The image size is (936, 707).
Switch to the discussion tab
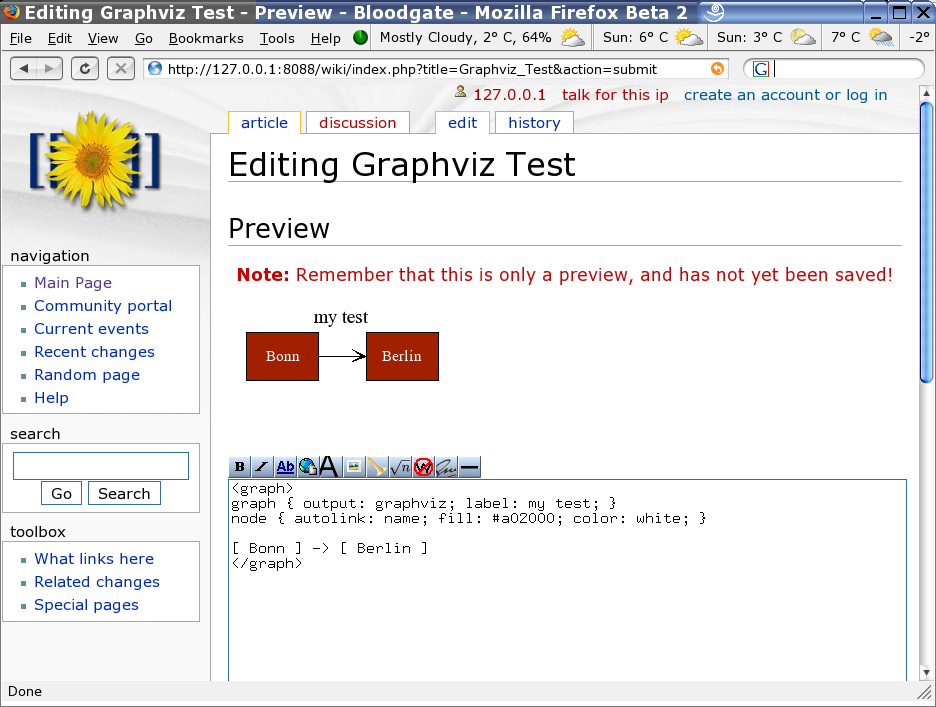(358, 123)
